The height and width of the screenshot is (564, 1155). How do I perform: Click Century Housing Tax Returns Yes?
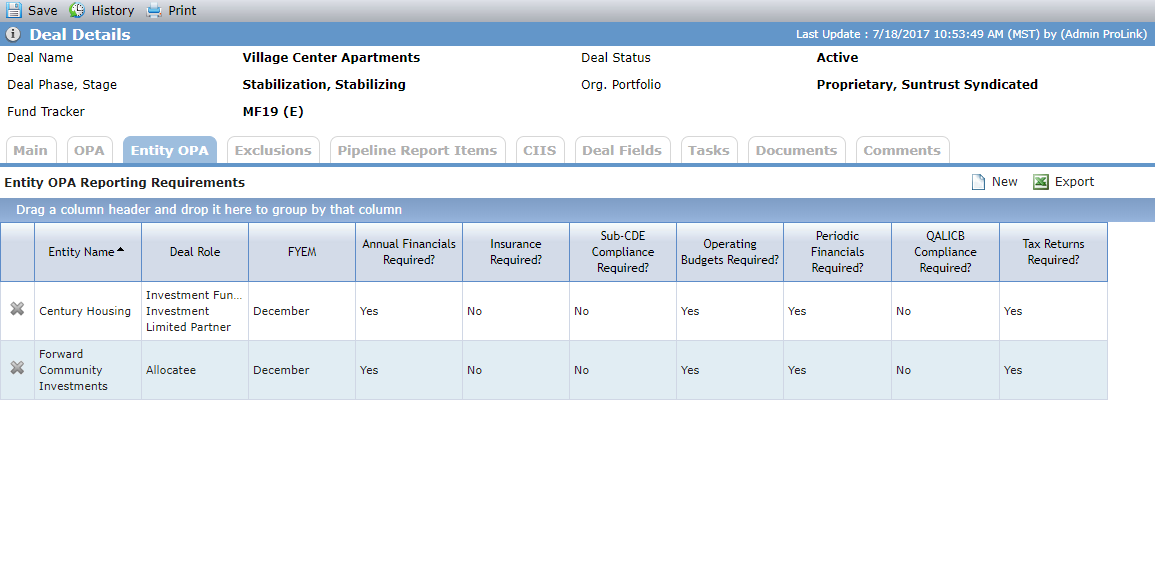point(1053,311)
